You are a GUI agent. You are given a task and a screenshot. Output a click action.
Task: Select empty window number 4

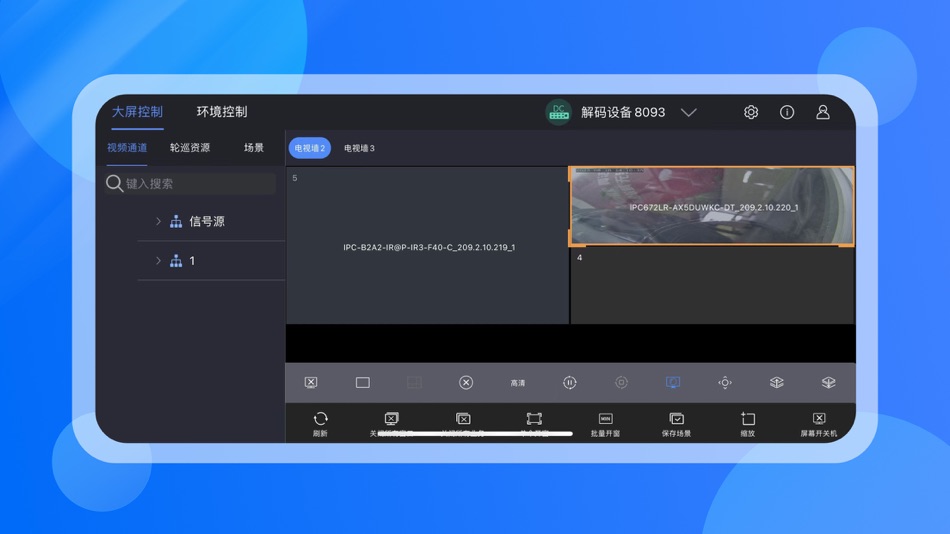point(712,285)
